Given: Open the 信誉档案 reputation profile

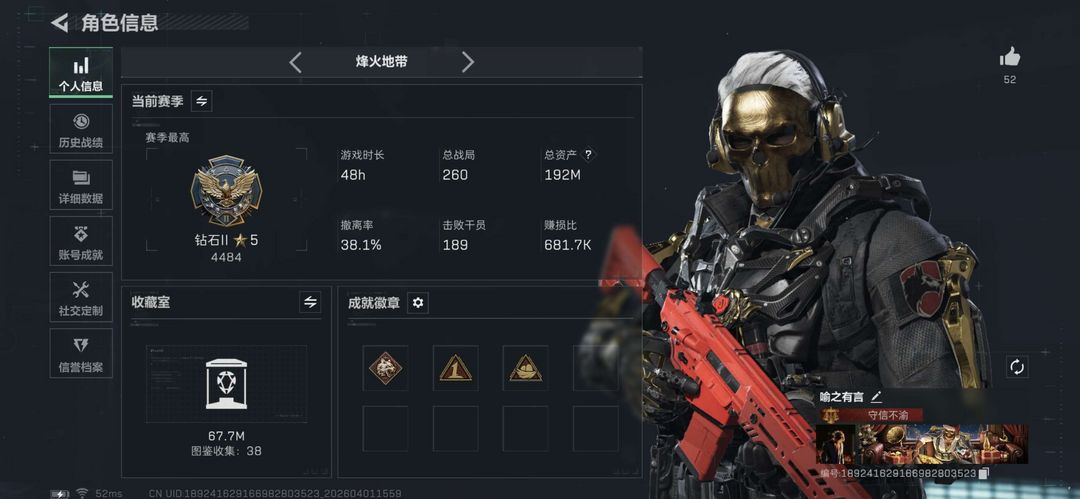Looking at the screenshot, I should click(81, 353).
